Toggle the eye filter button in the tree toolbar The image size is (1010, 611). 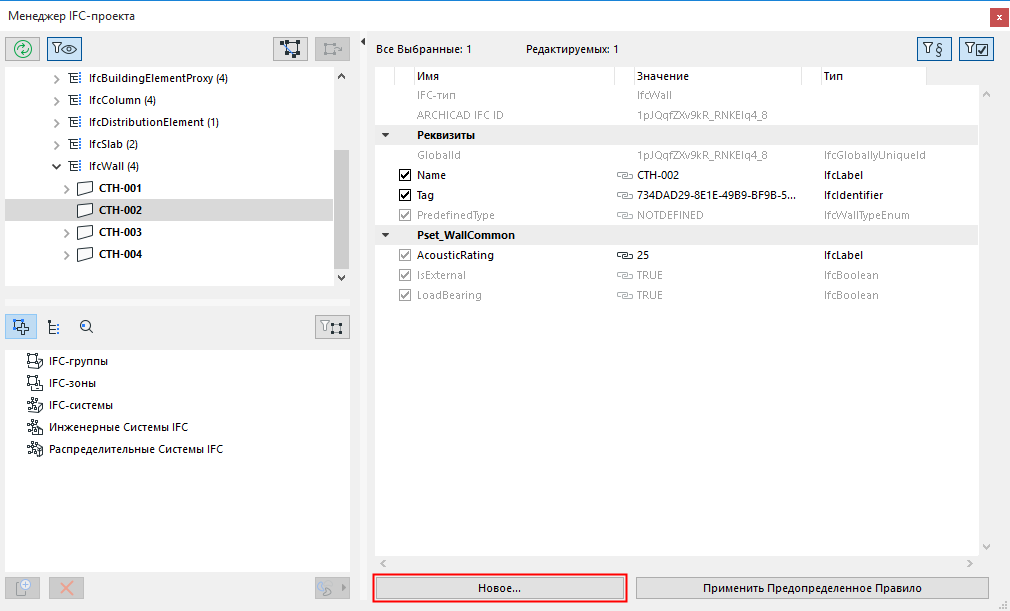(64, 48)
